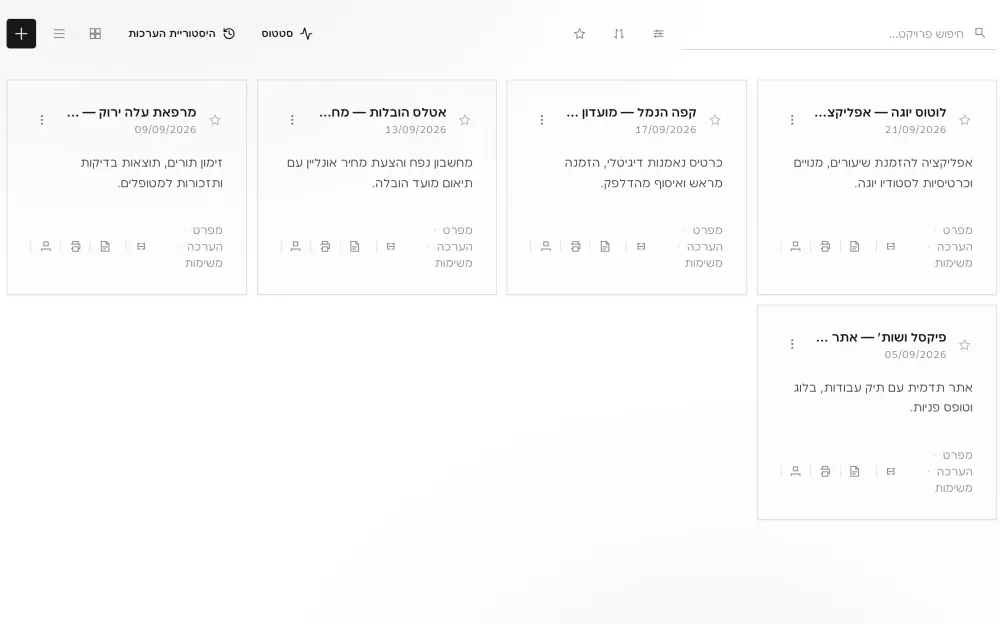
Task: Toggle favorites filter star in toolbar
Action: 579,34
